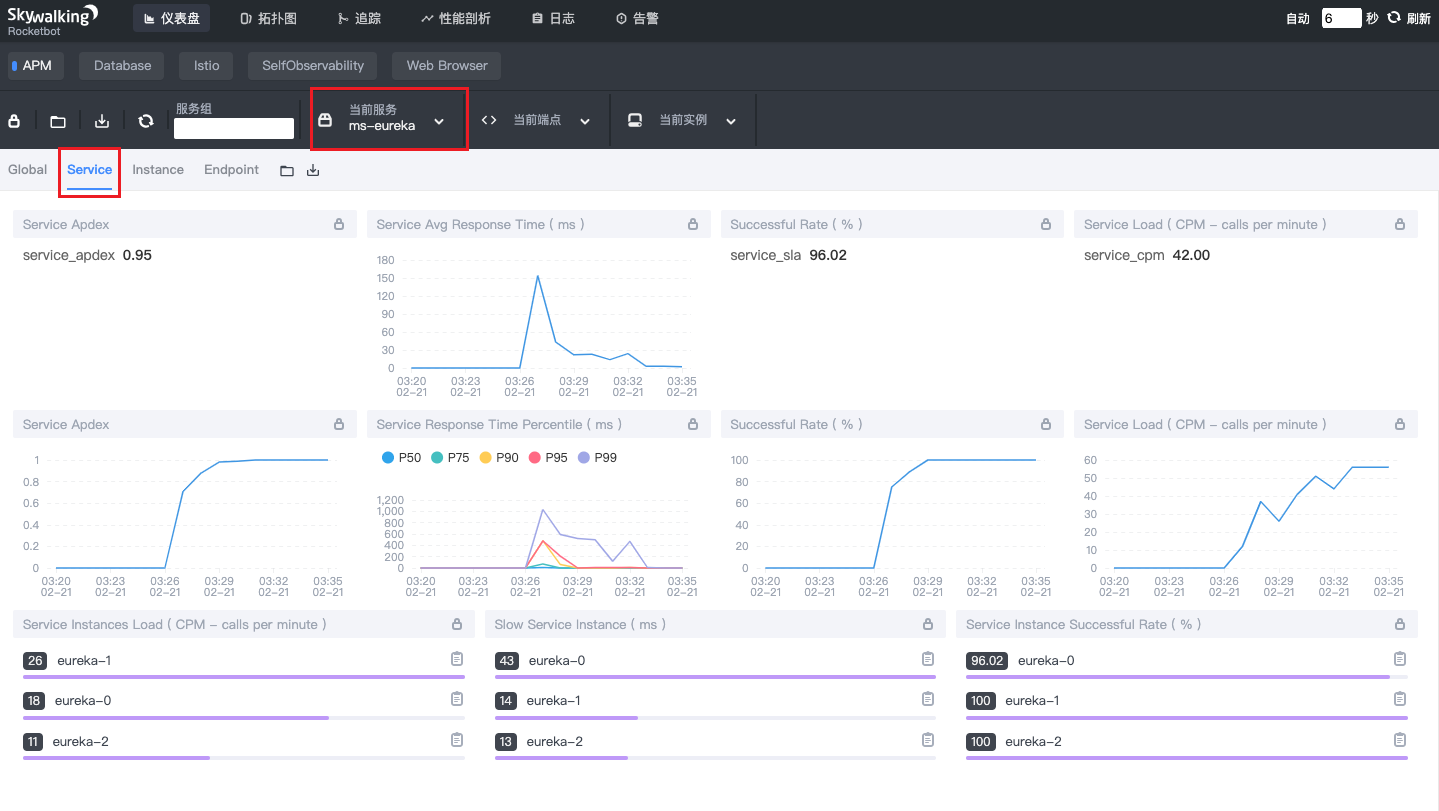Click the refresh interval seconds field
Viewport: 1439px width, 811px height.
(x=1341, y=18)
